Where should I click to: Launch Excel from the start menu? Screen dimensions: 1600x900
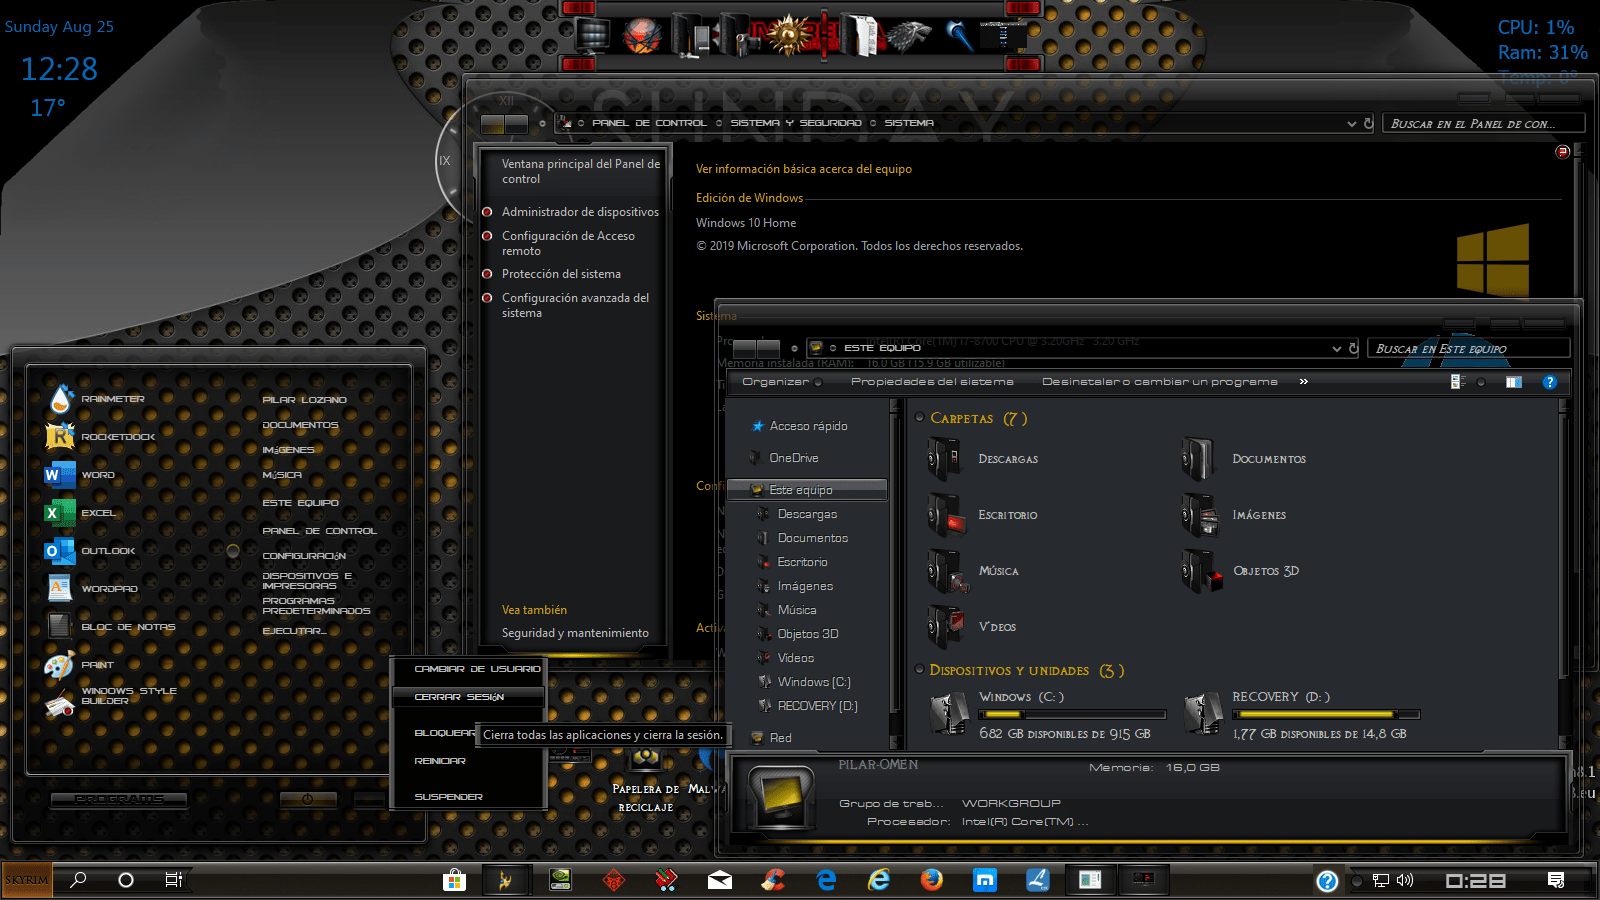(80, 513)
